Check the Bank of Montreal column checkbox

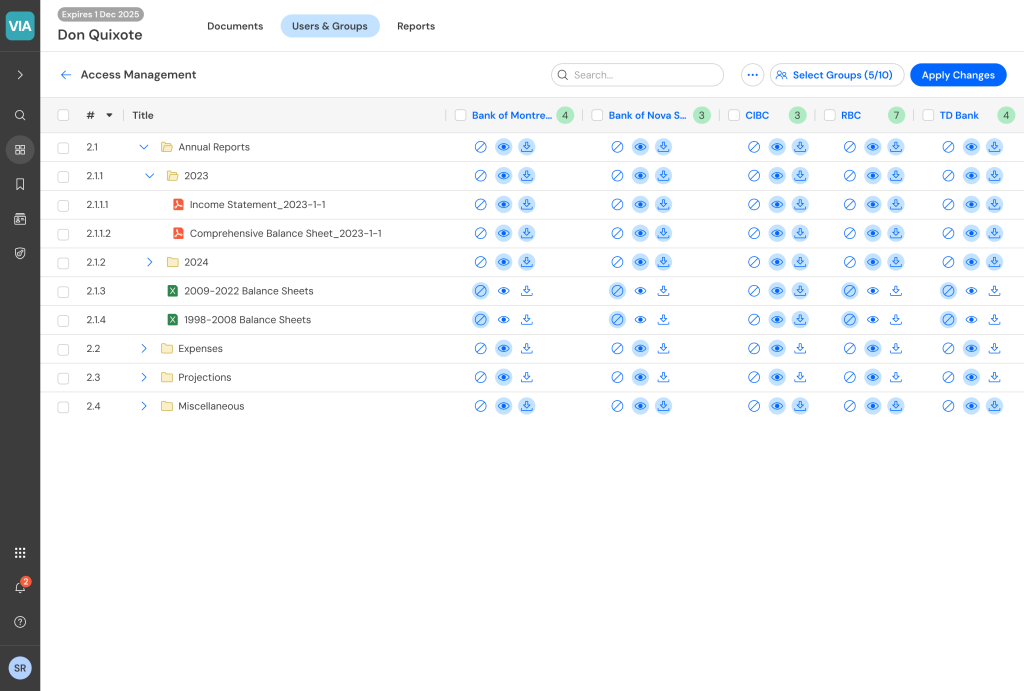(460, 116)
